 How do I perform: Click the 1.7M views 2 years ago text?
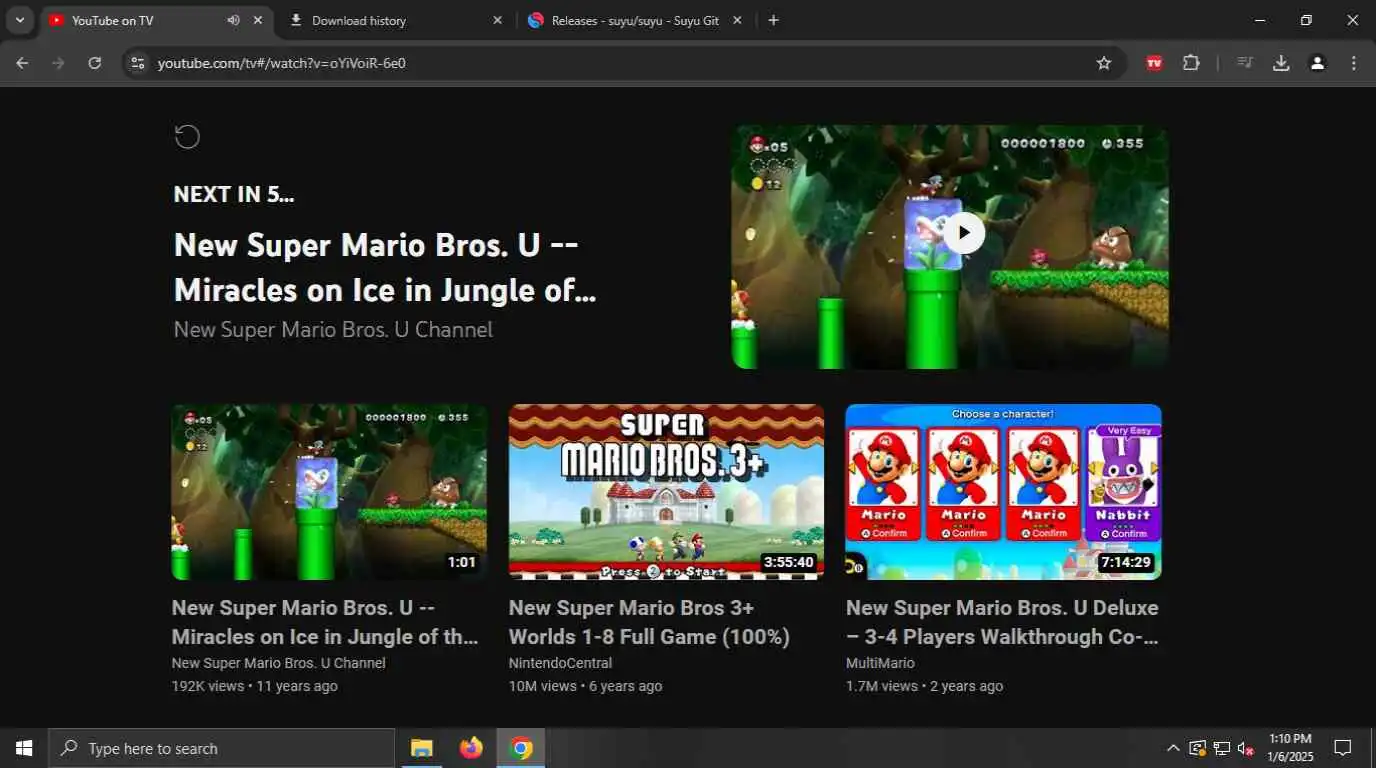click(924, 686)
